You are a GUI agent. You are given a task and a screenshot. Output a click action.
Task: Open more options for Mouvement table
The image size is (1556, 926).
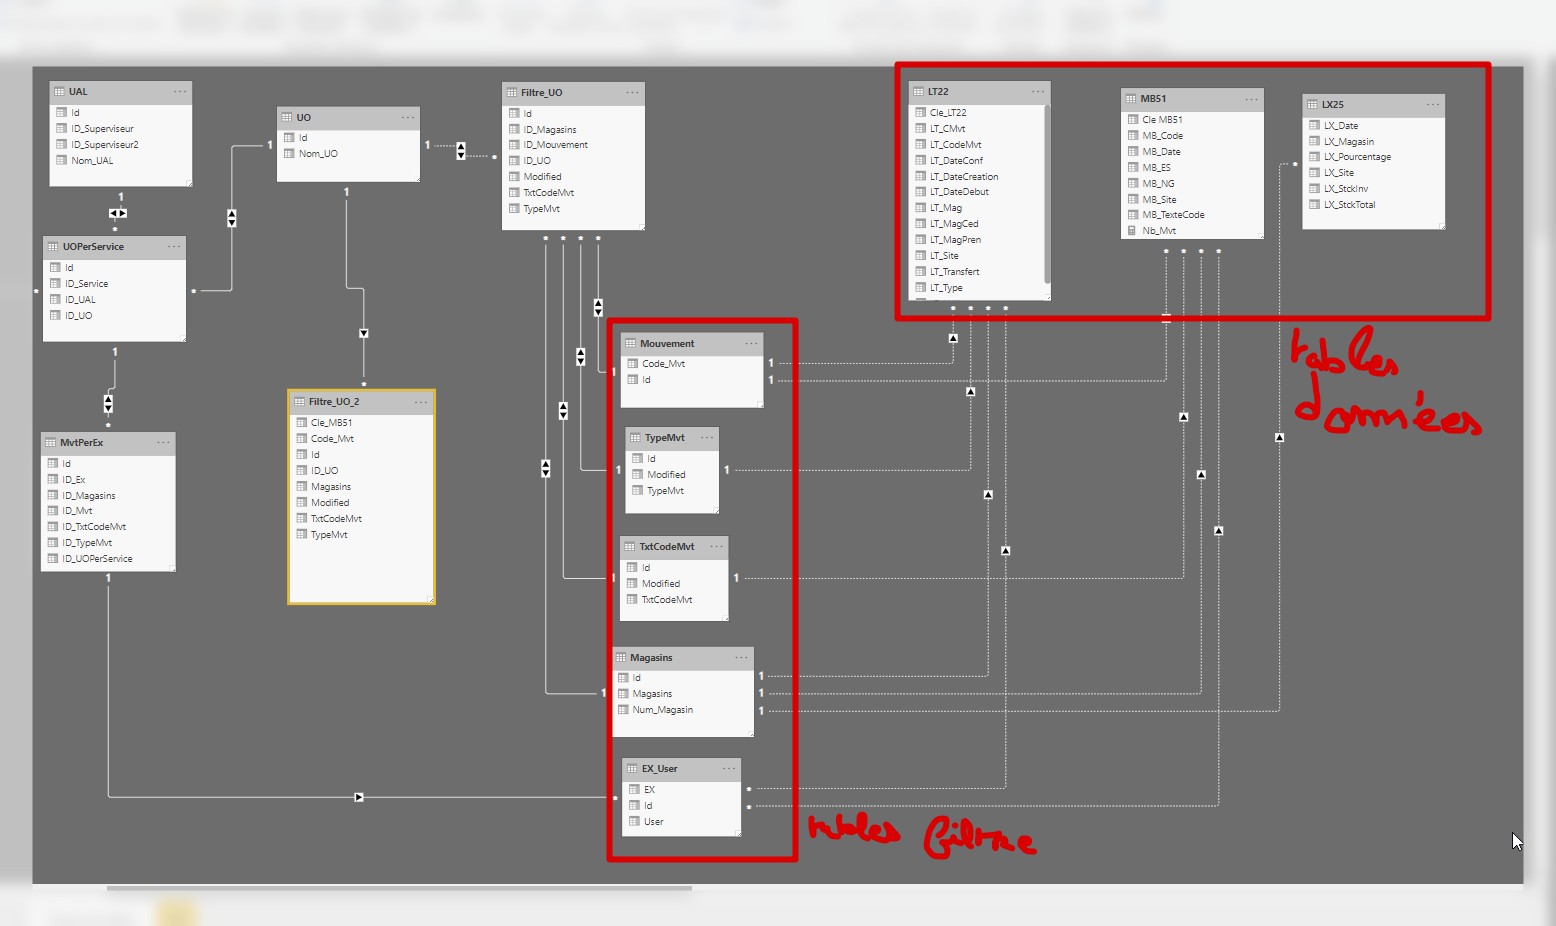click(x=751, y=343)
